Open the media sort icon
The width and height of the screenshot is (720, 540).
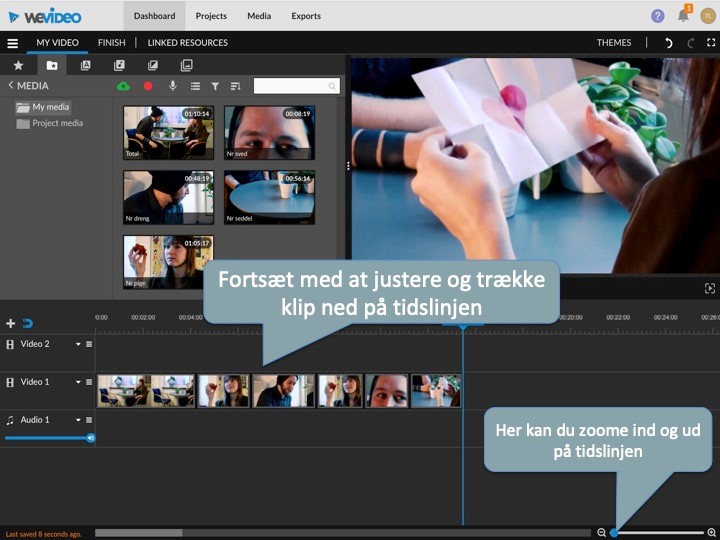click(235, 86)
